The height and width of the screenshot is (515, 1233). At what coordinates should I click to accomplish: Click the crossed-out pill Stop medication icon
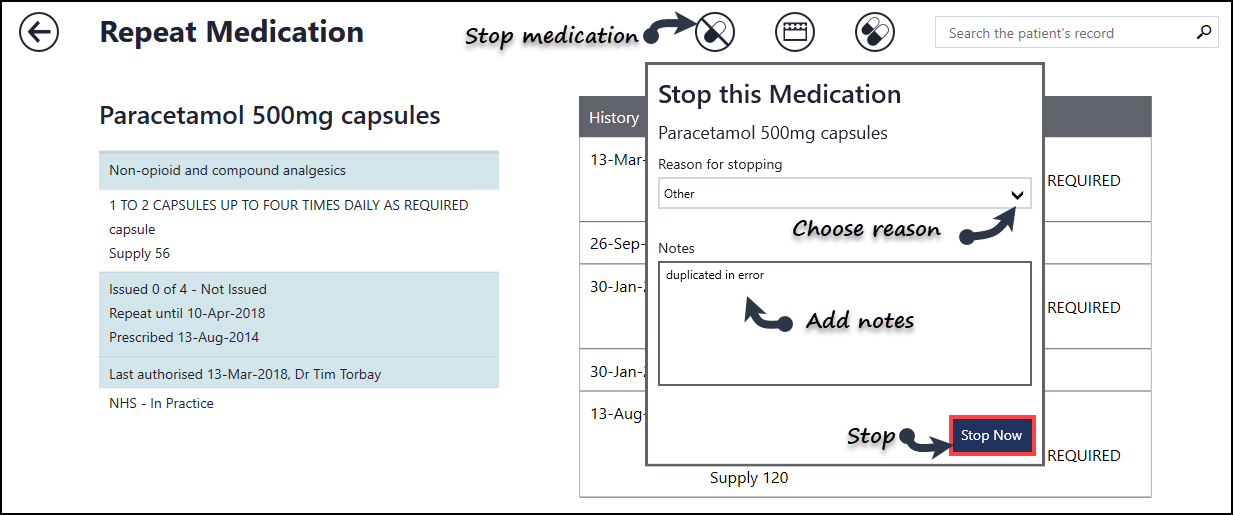[x=715, y=33]
